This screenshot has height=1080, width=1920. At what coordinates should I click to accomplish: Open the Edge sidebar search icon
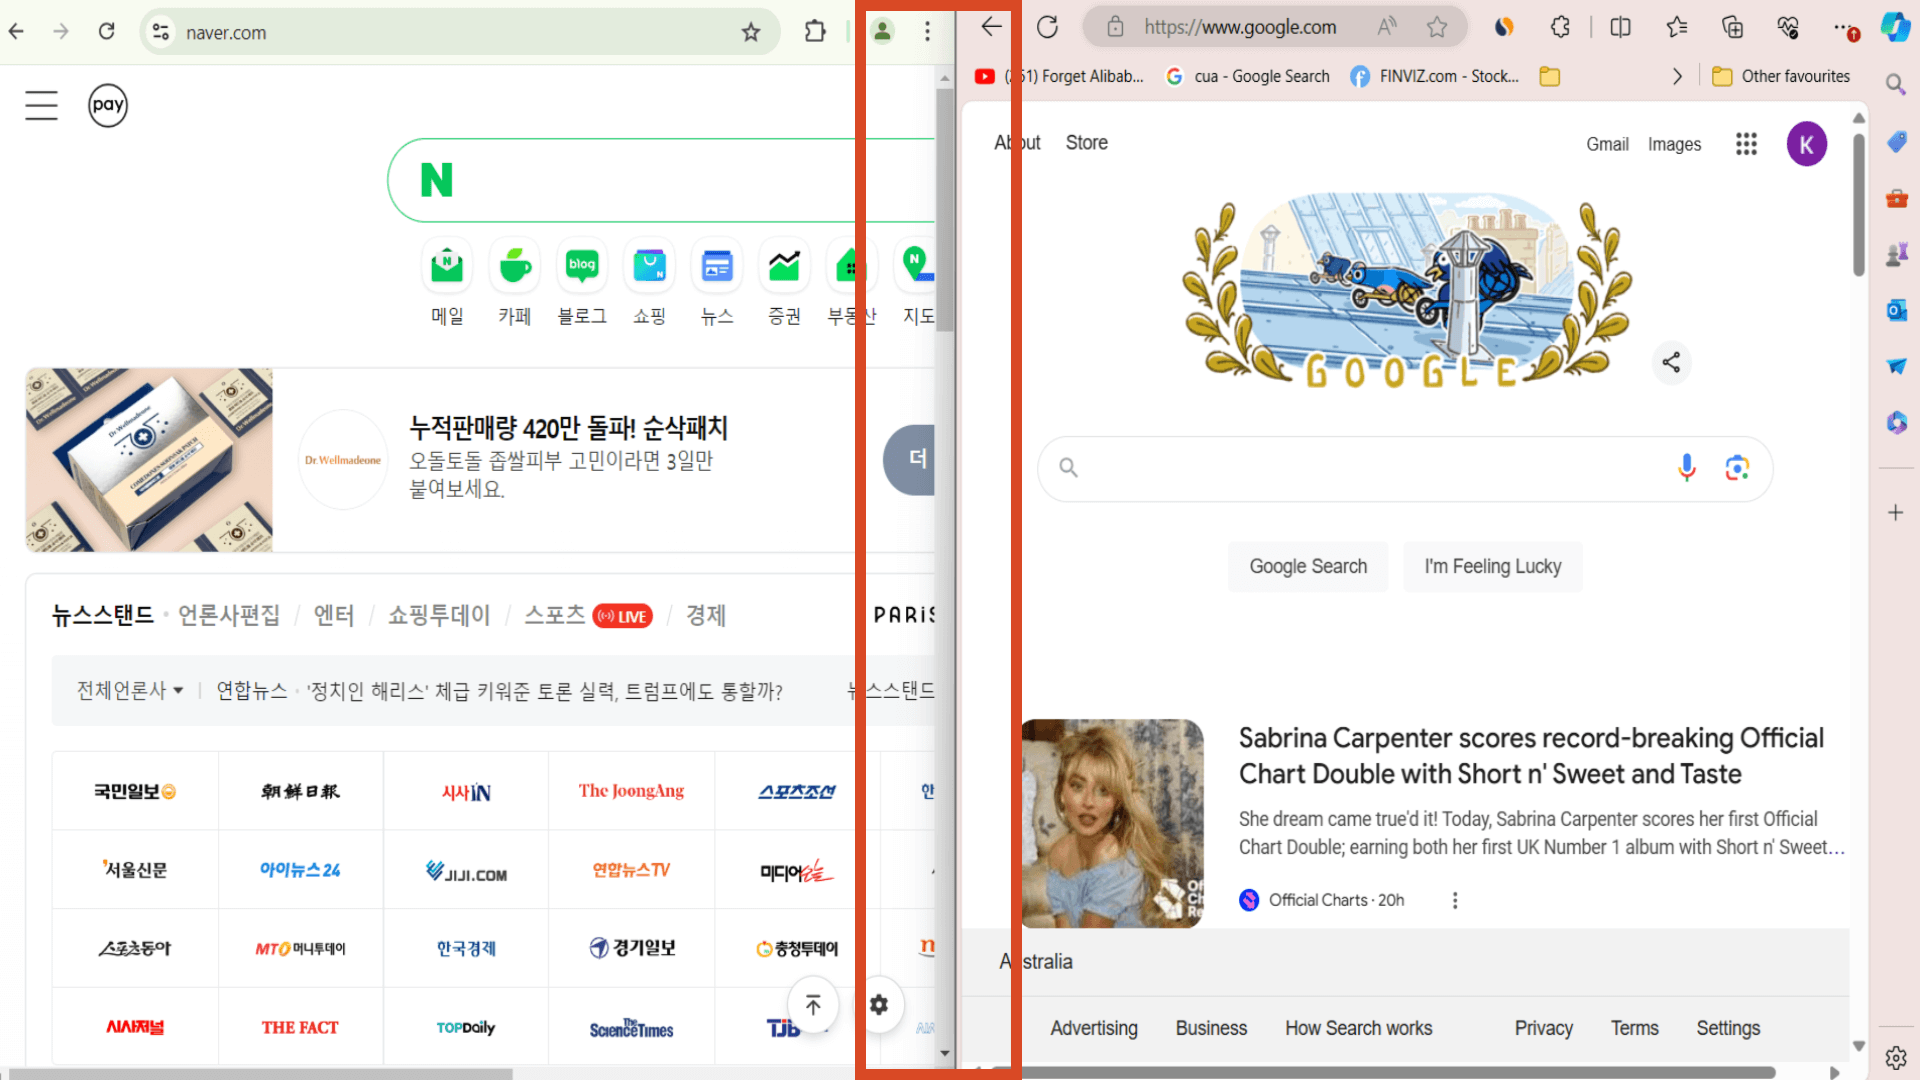coord(1895,84)
